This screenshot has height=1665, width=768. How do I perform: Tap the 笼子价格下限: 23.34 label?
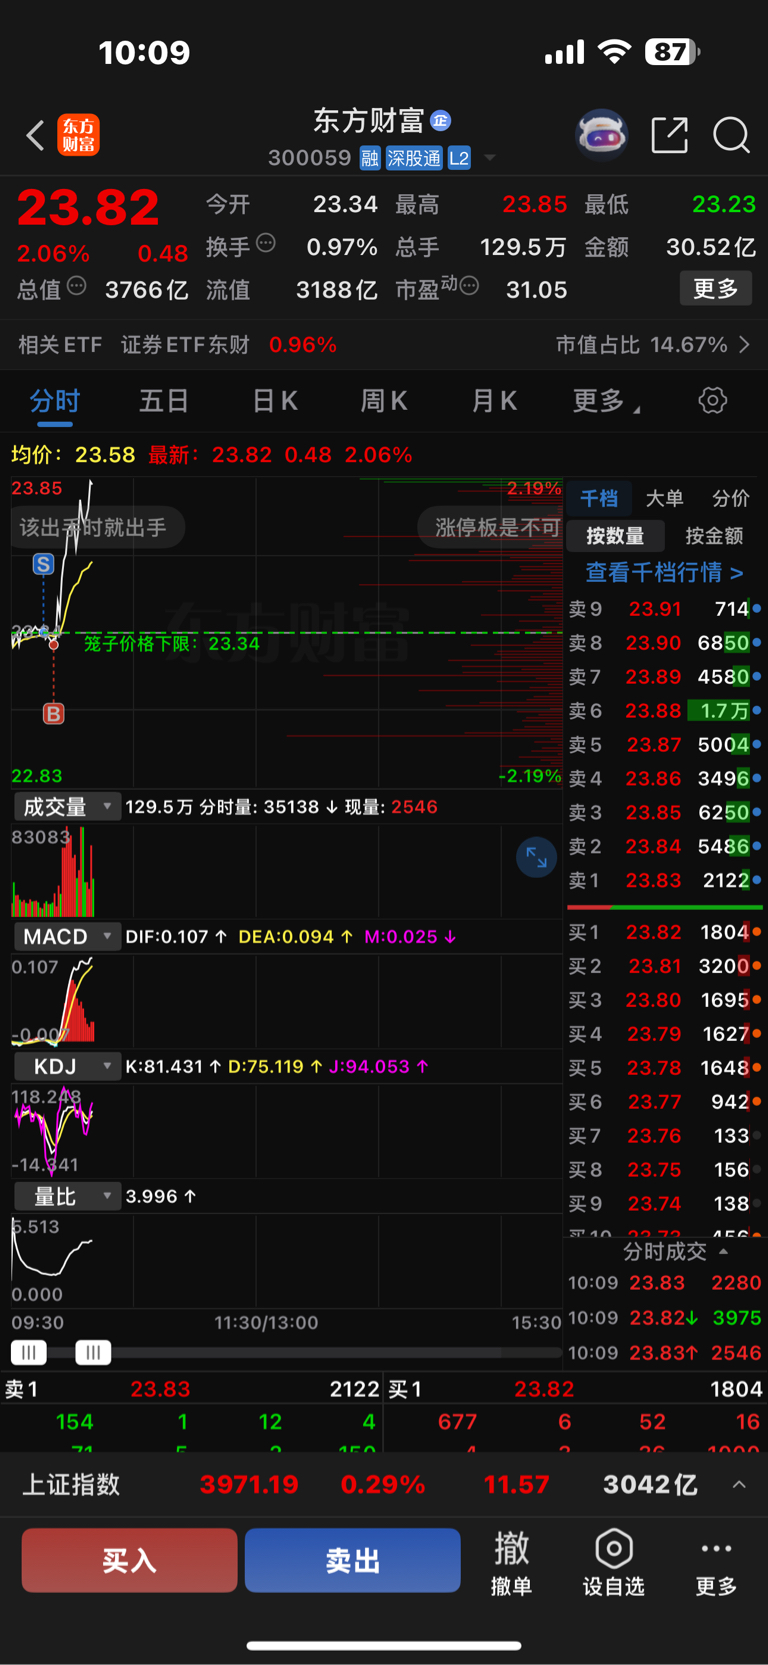coord(172,644)
